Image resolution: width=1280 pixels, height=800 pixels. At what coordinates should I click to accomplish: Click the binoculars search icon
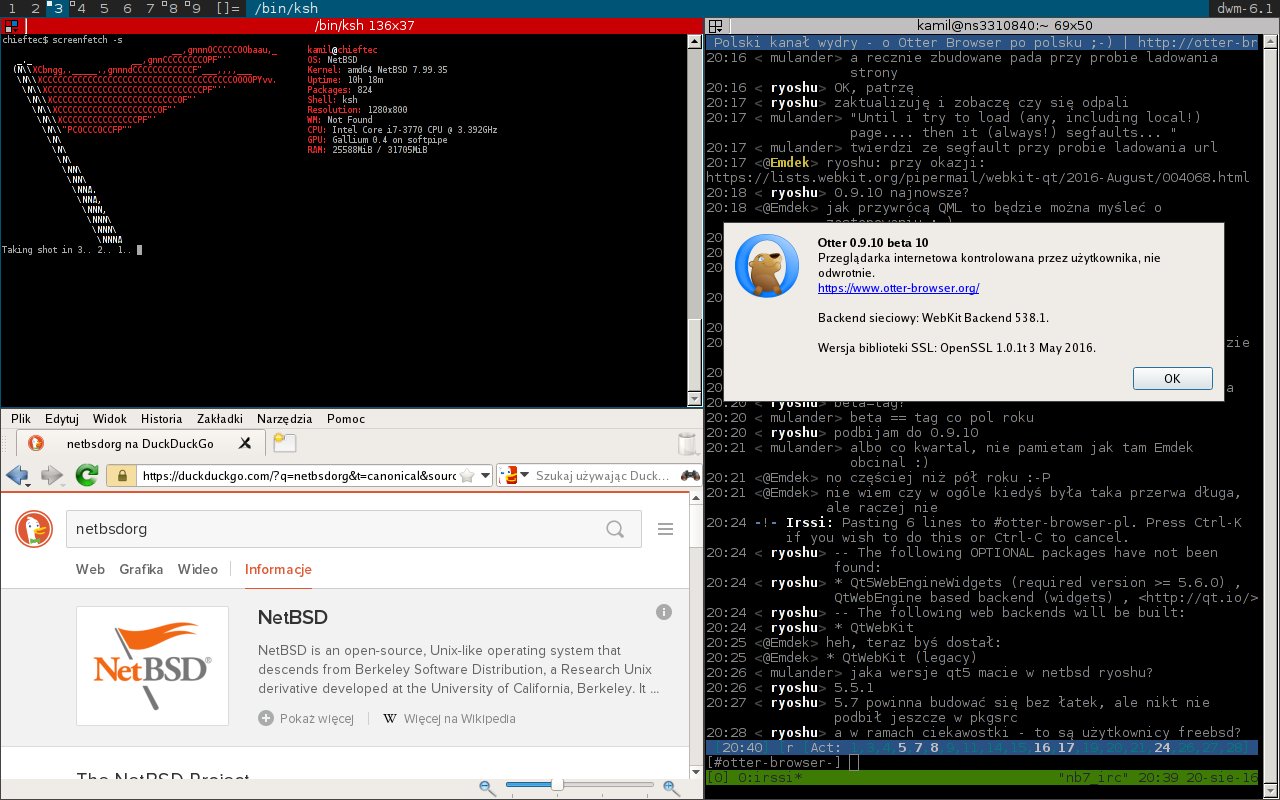click(690, 476)
